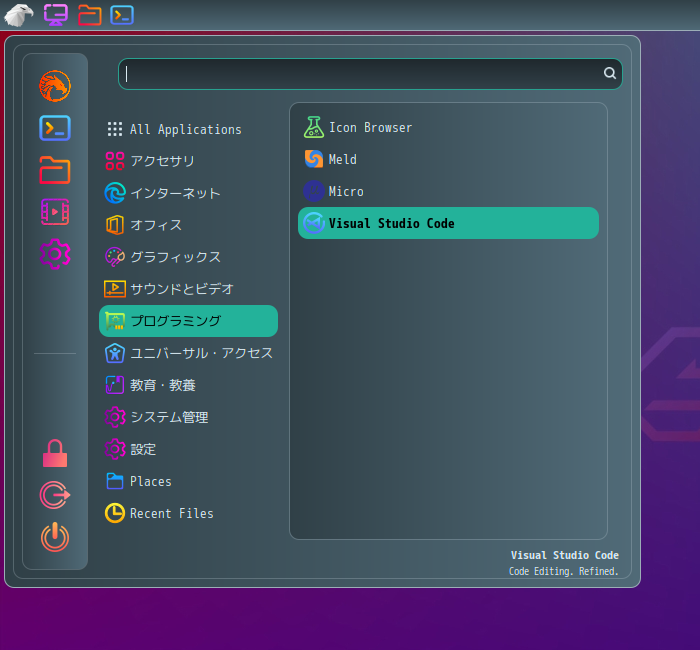Select the プログラミング category
Image resolution: width=700 pixels, height=650 pixels.
click(x=188, y=321)
